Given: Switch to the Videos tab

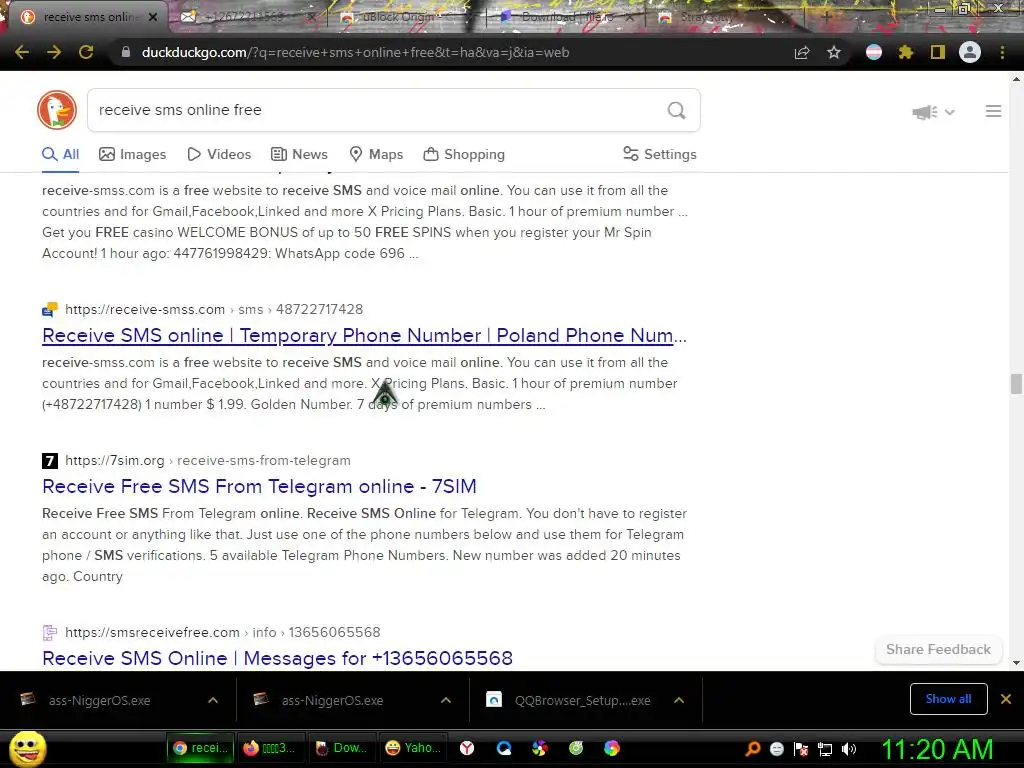Looking at the screenshot, I should [x=219, y=155].
